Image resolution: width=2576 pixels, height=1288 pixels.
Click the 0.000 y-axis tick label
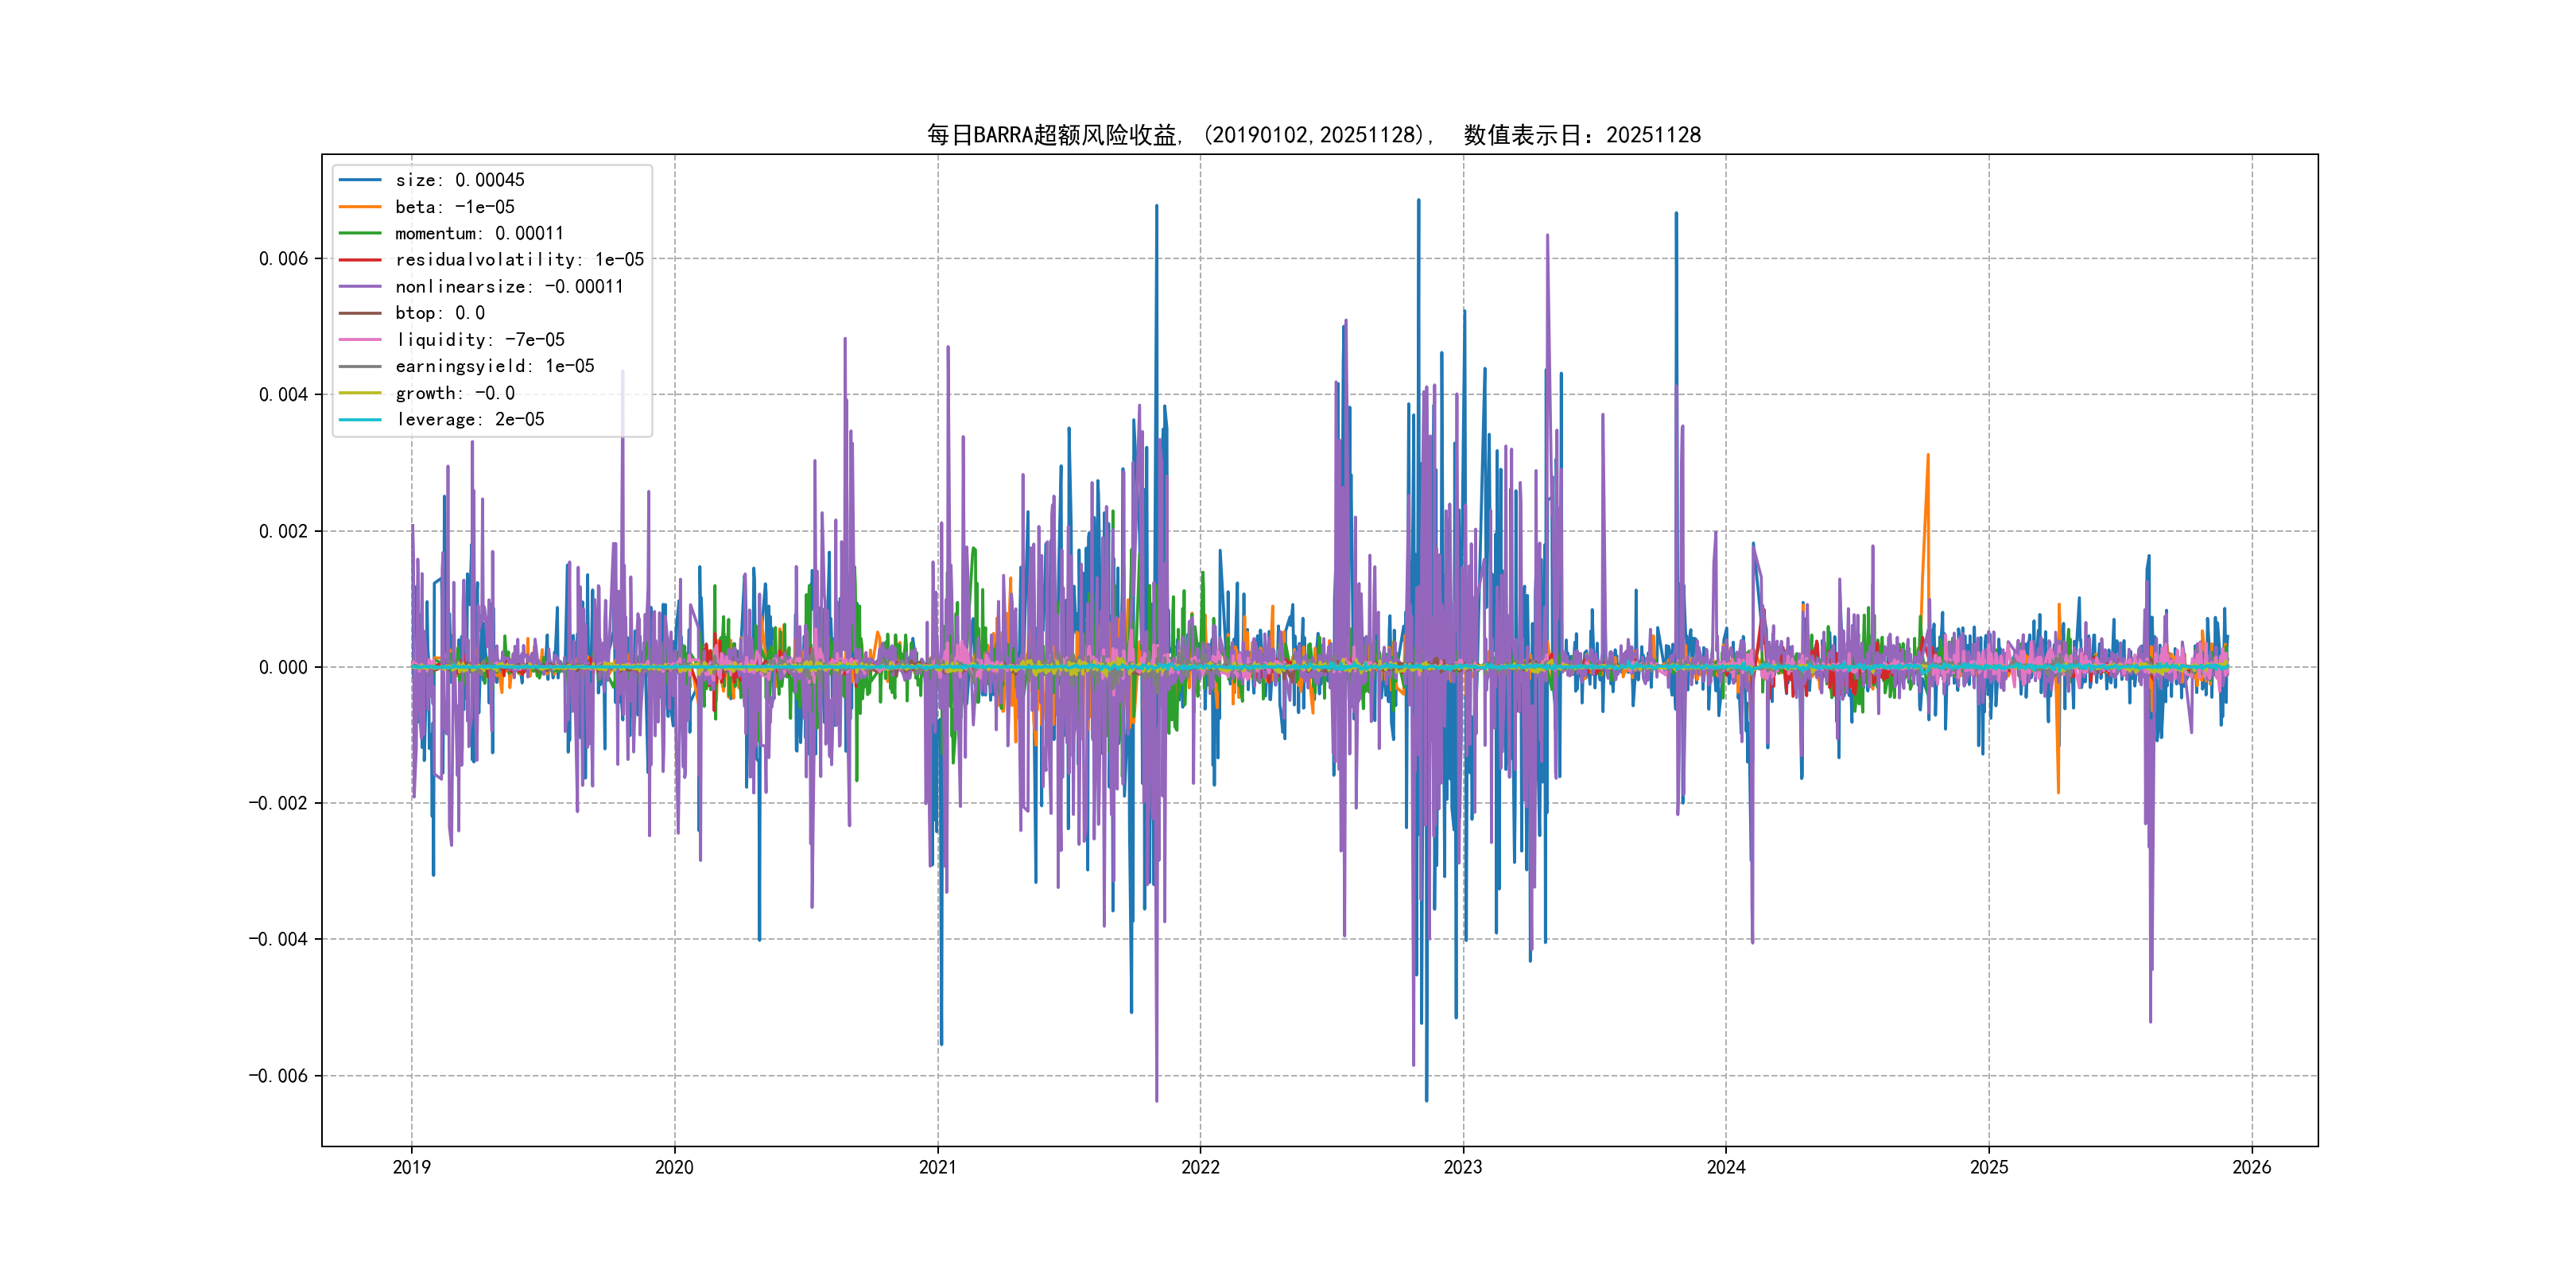283,667
